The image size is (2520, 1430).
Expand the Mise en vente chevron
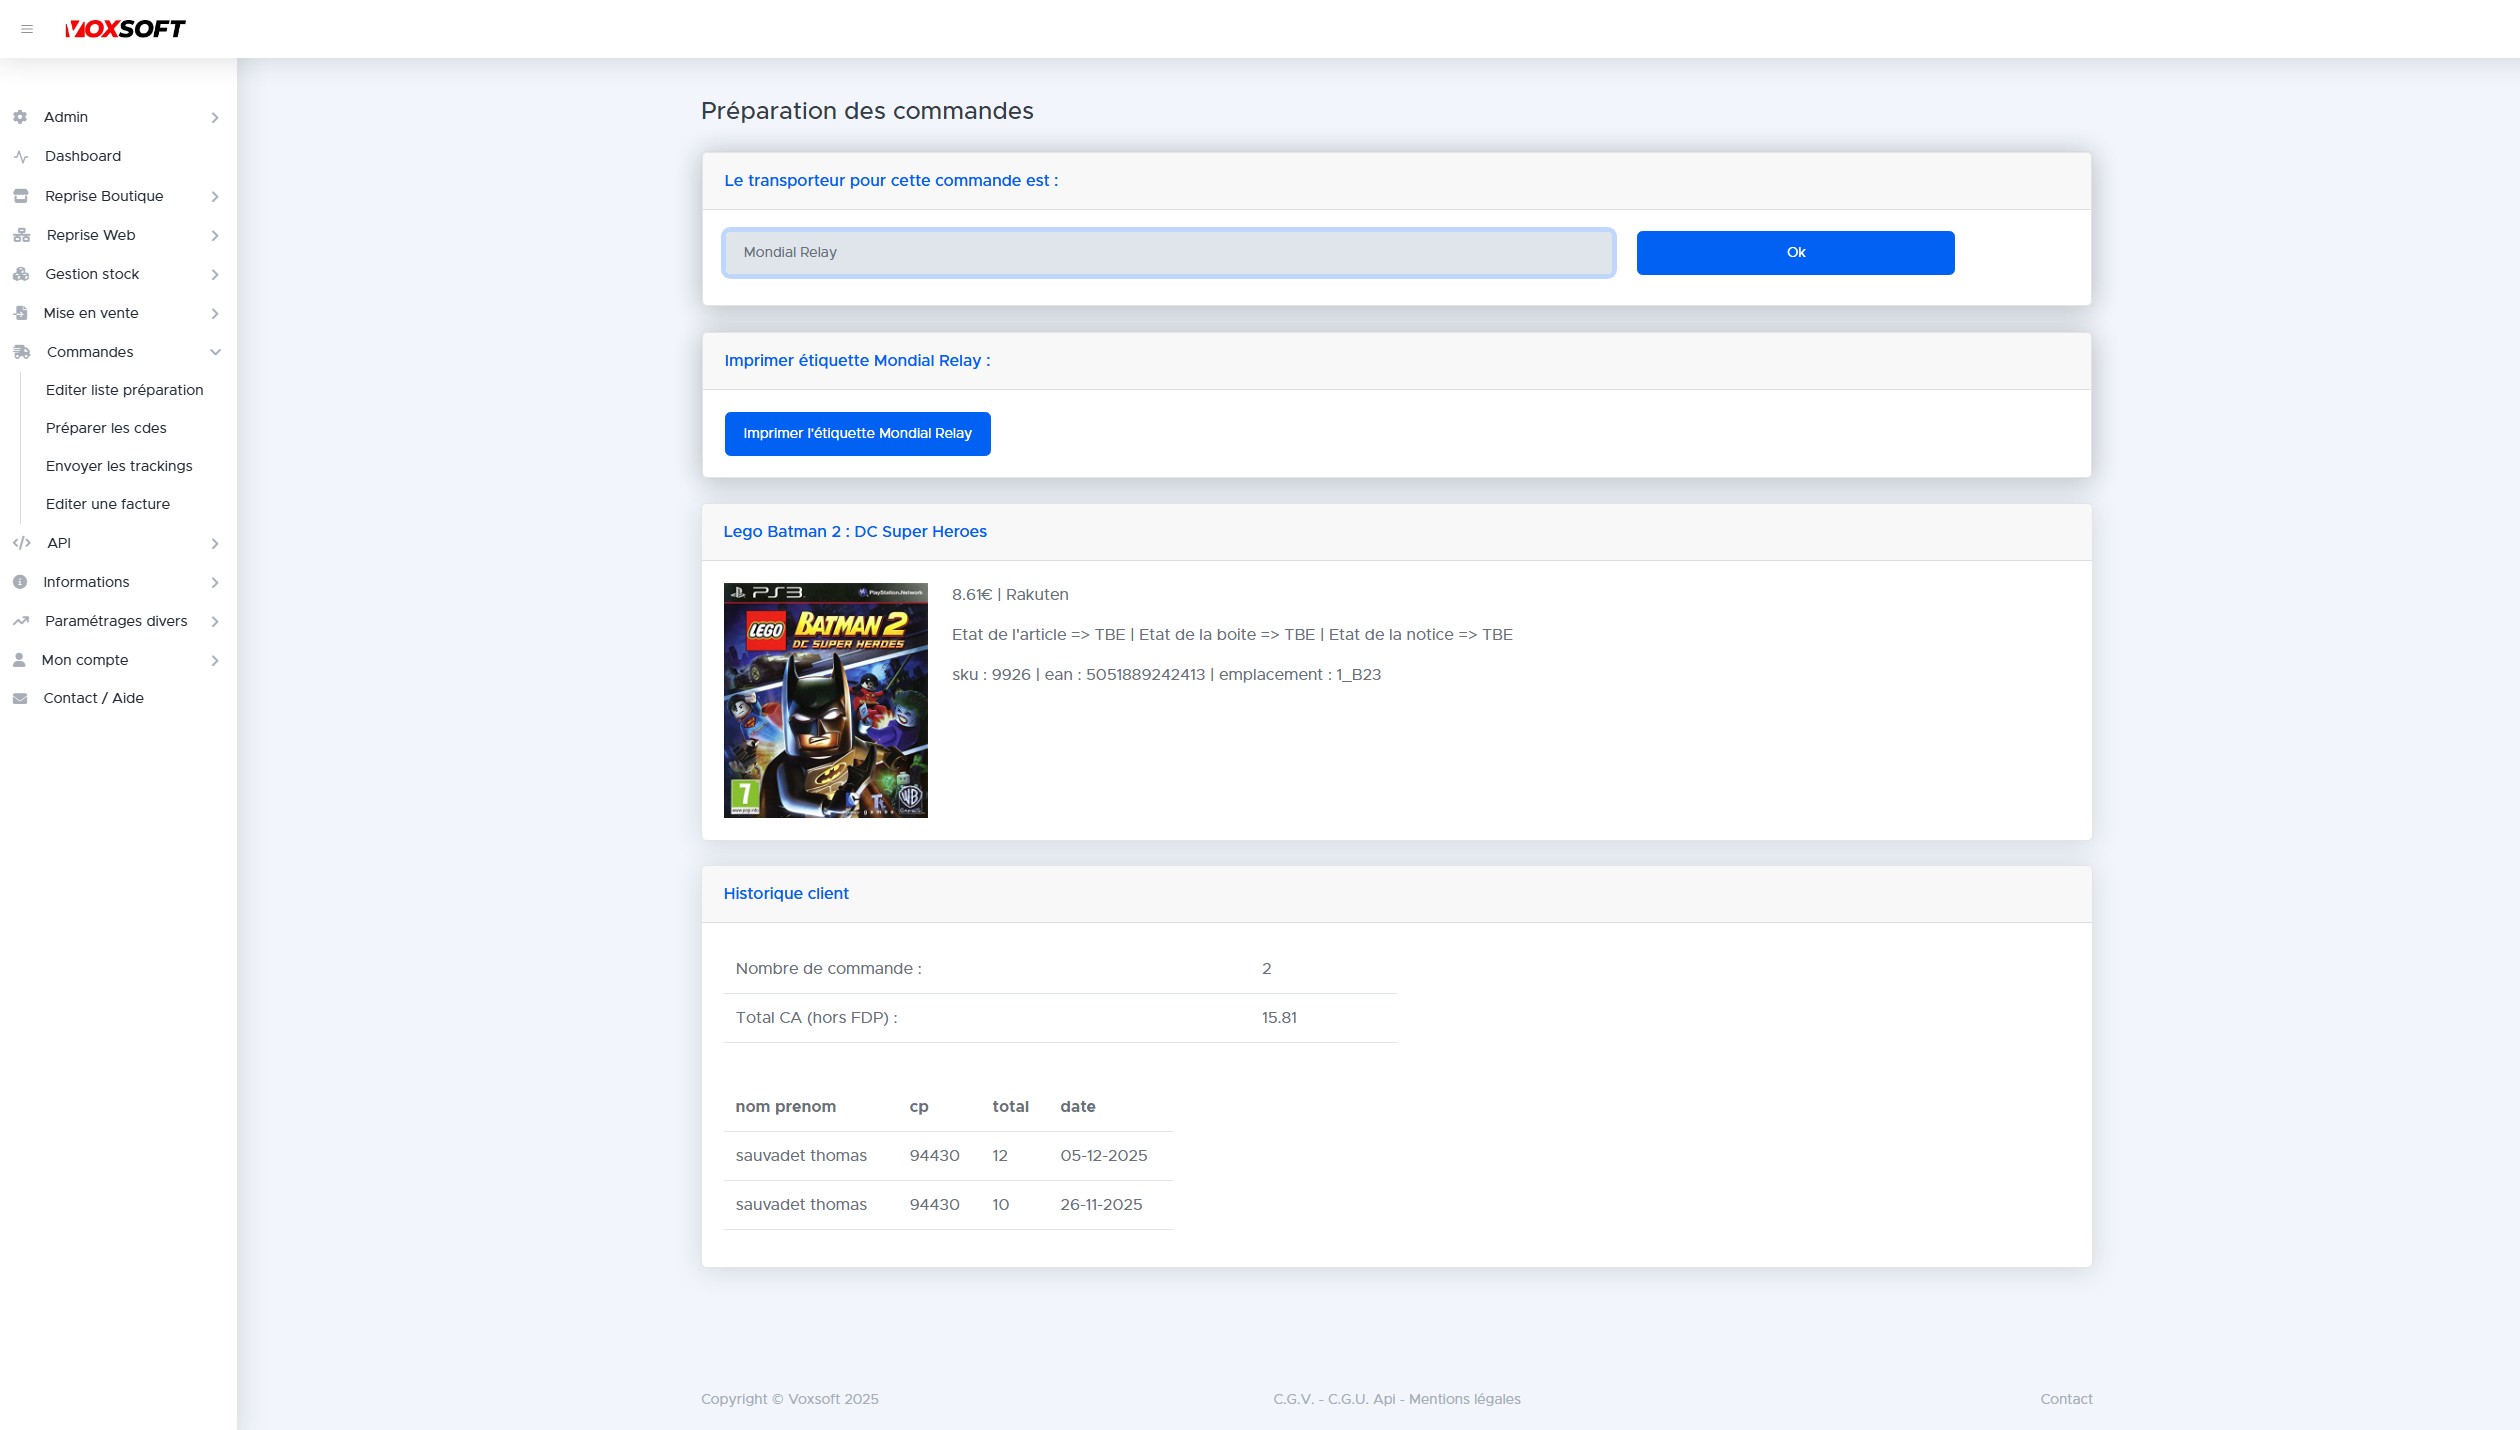click(215, 314)
